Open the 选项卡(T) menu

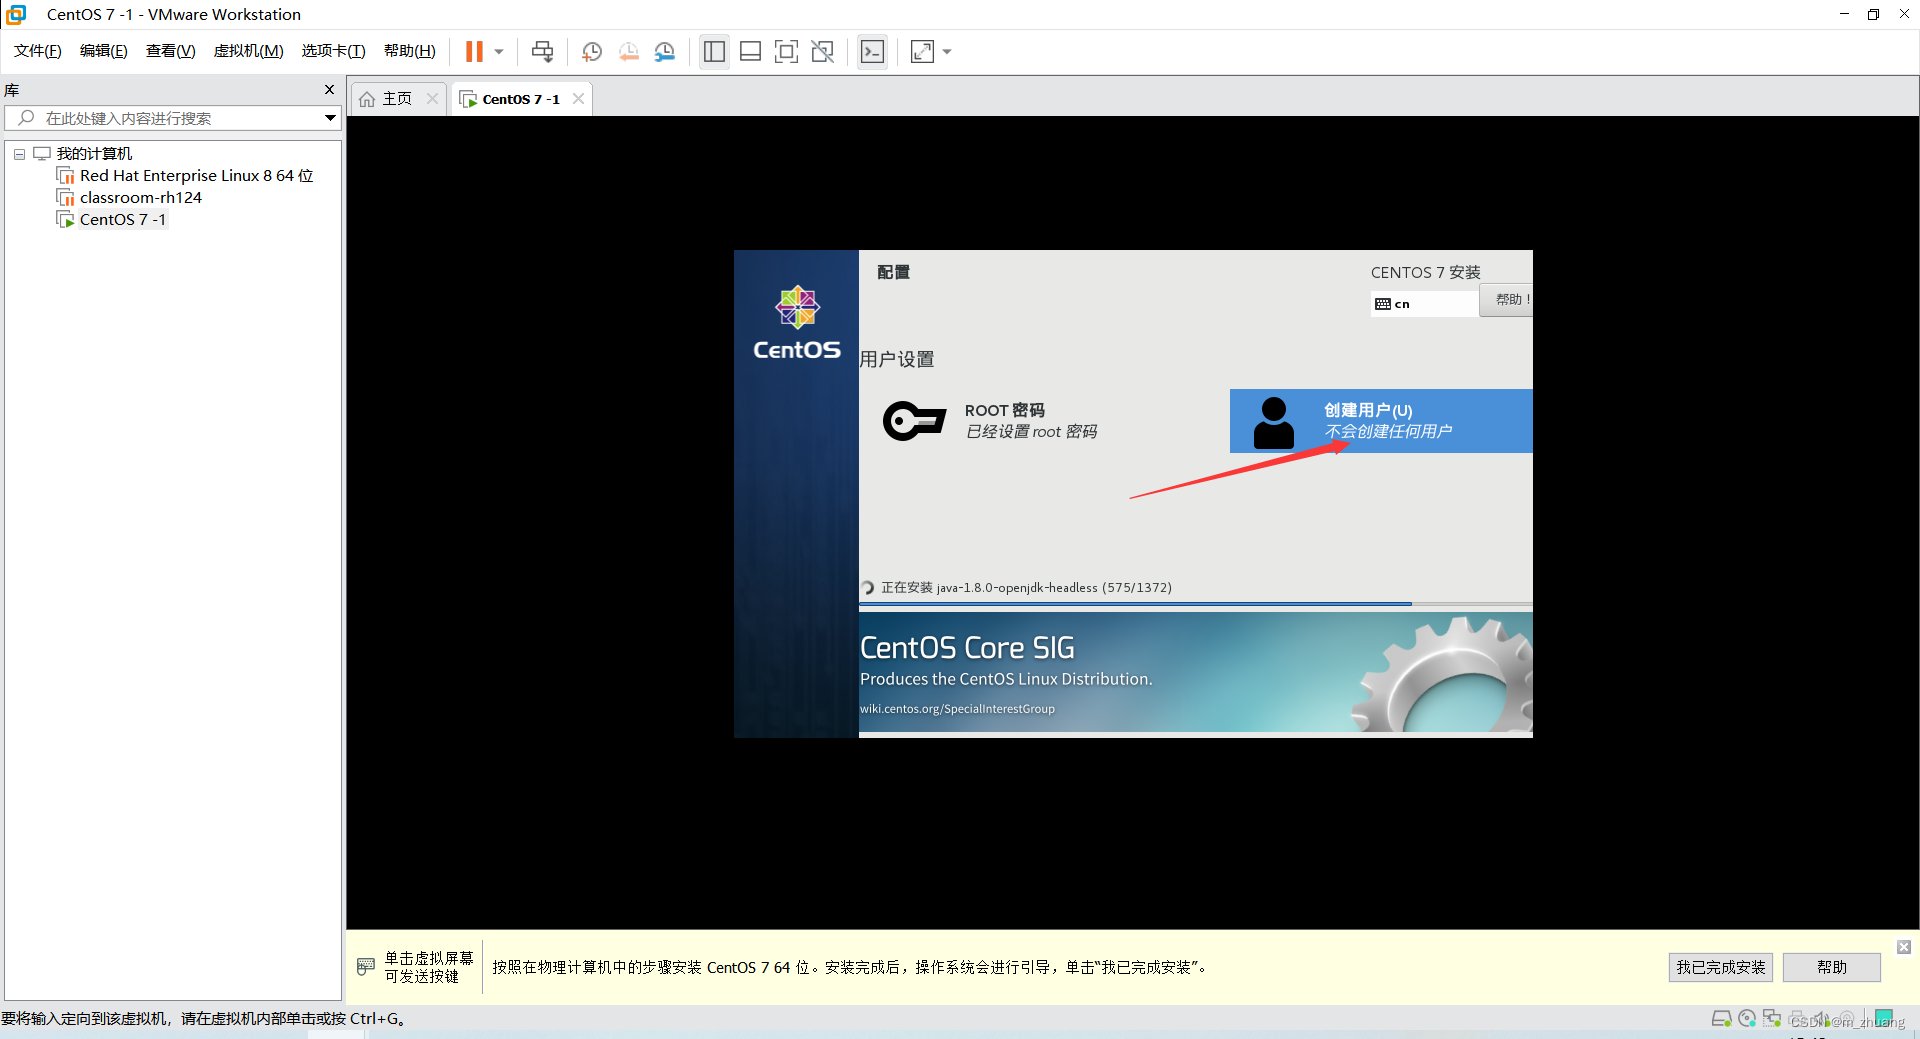334,51
